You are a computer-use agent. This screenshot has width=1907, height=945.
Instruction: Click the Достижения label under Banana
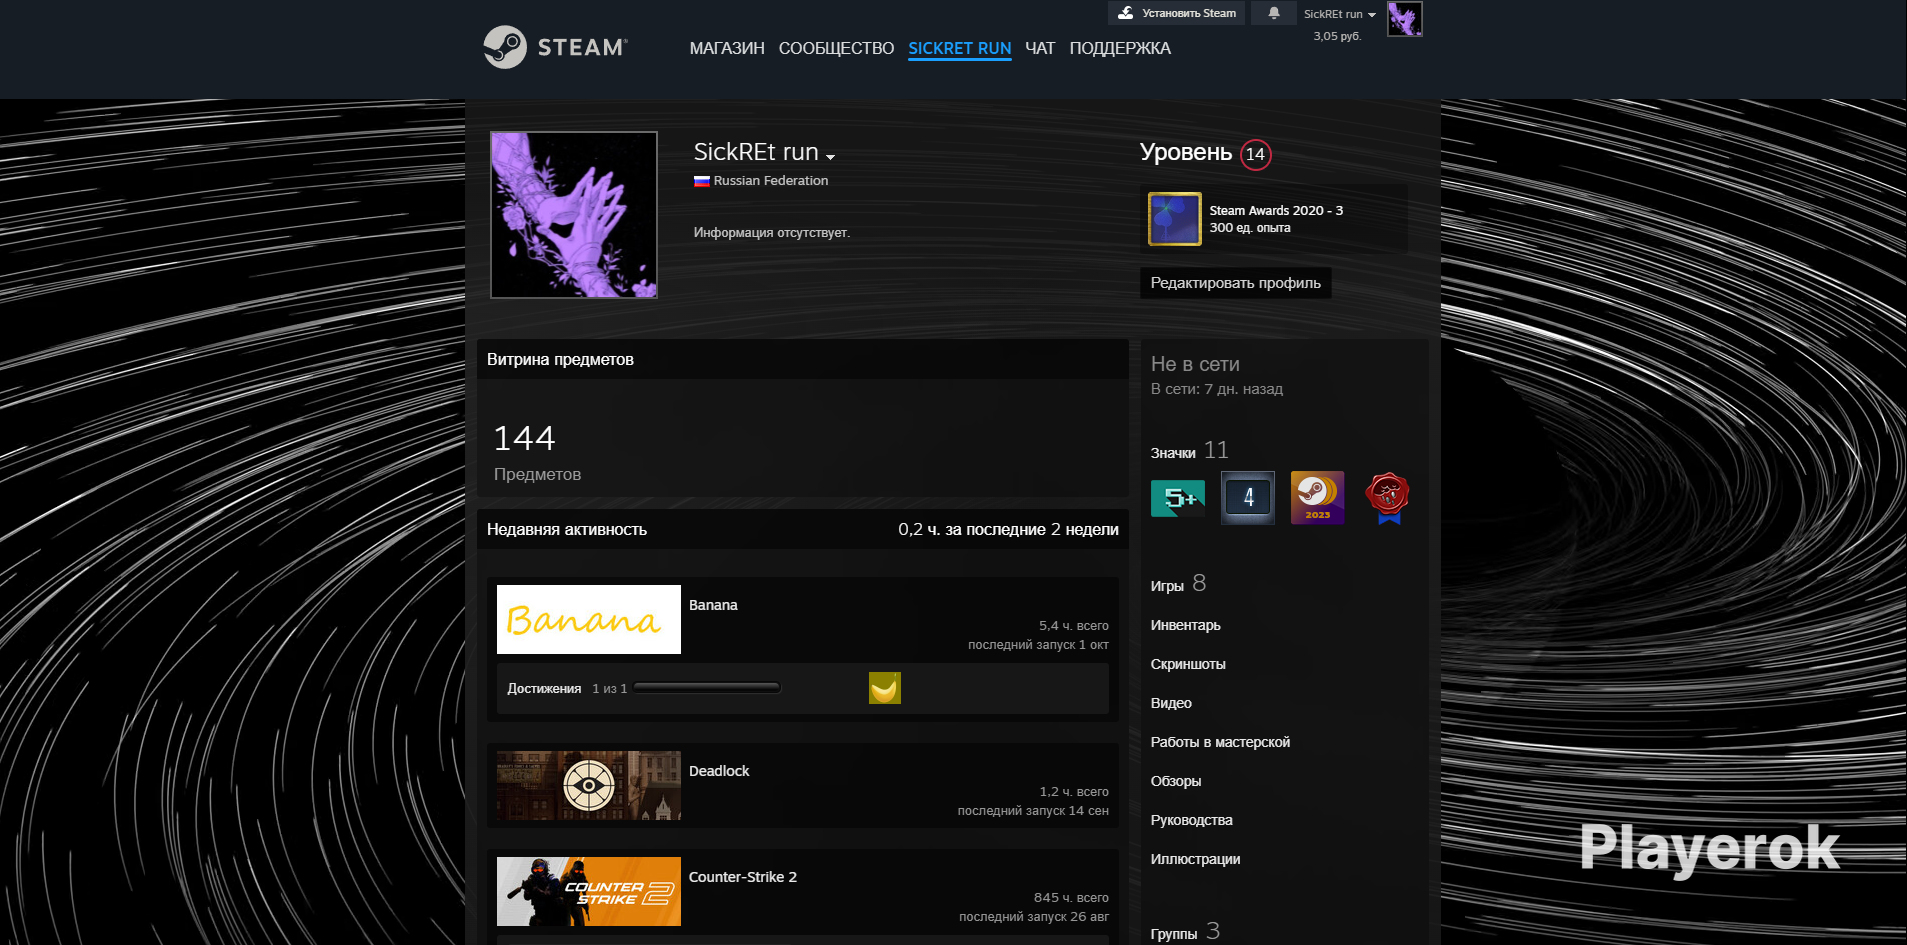click(x=544, y=689)
